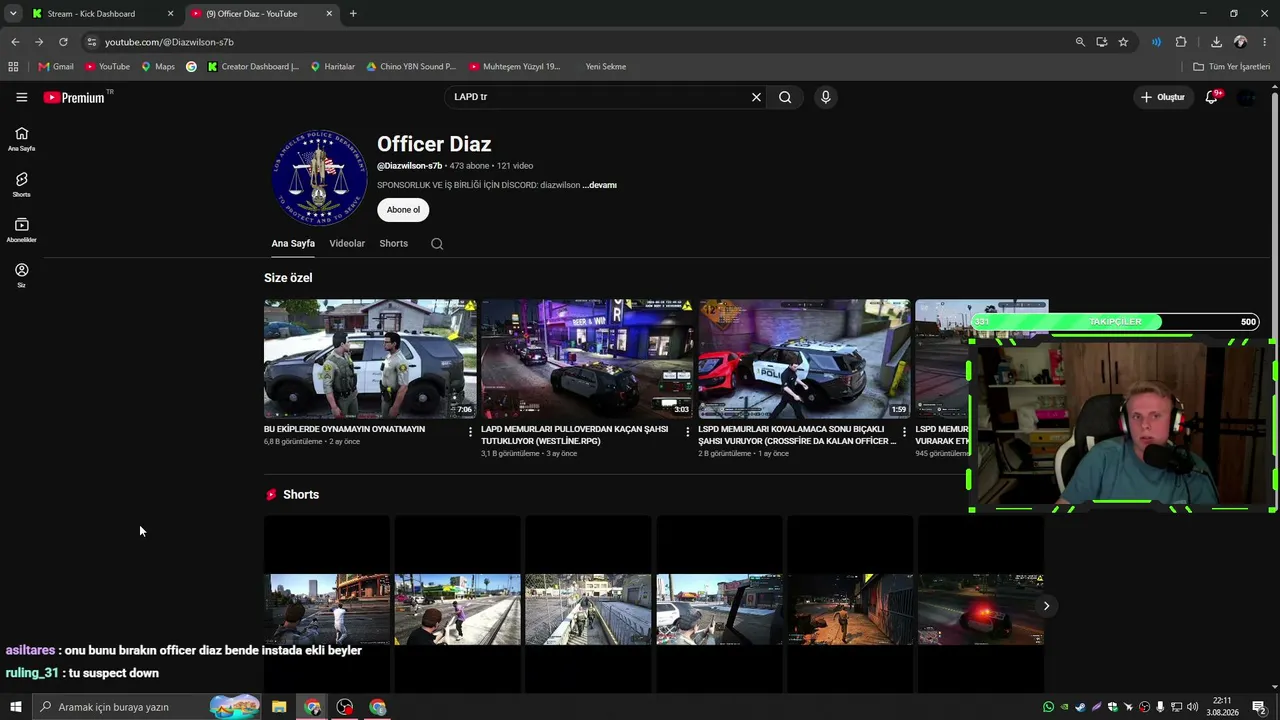This screenshot has height=720, width=1280.
Task: Reload the YouTube page
Action: [x=63, y=42]
